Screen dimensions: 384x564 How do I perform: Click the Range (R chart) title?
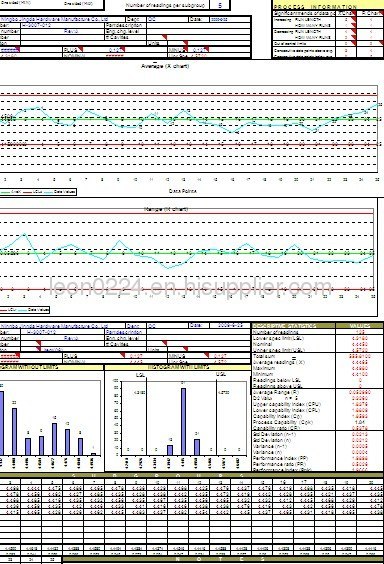[x=166, y=209]
